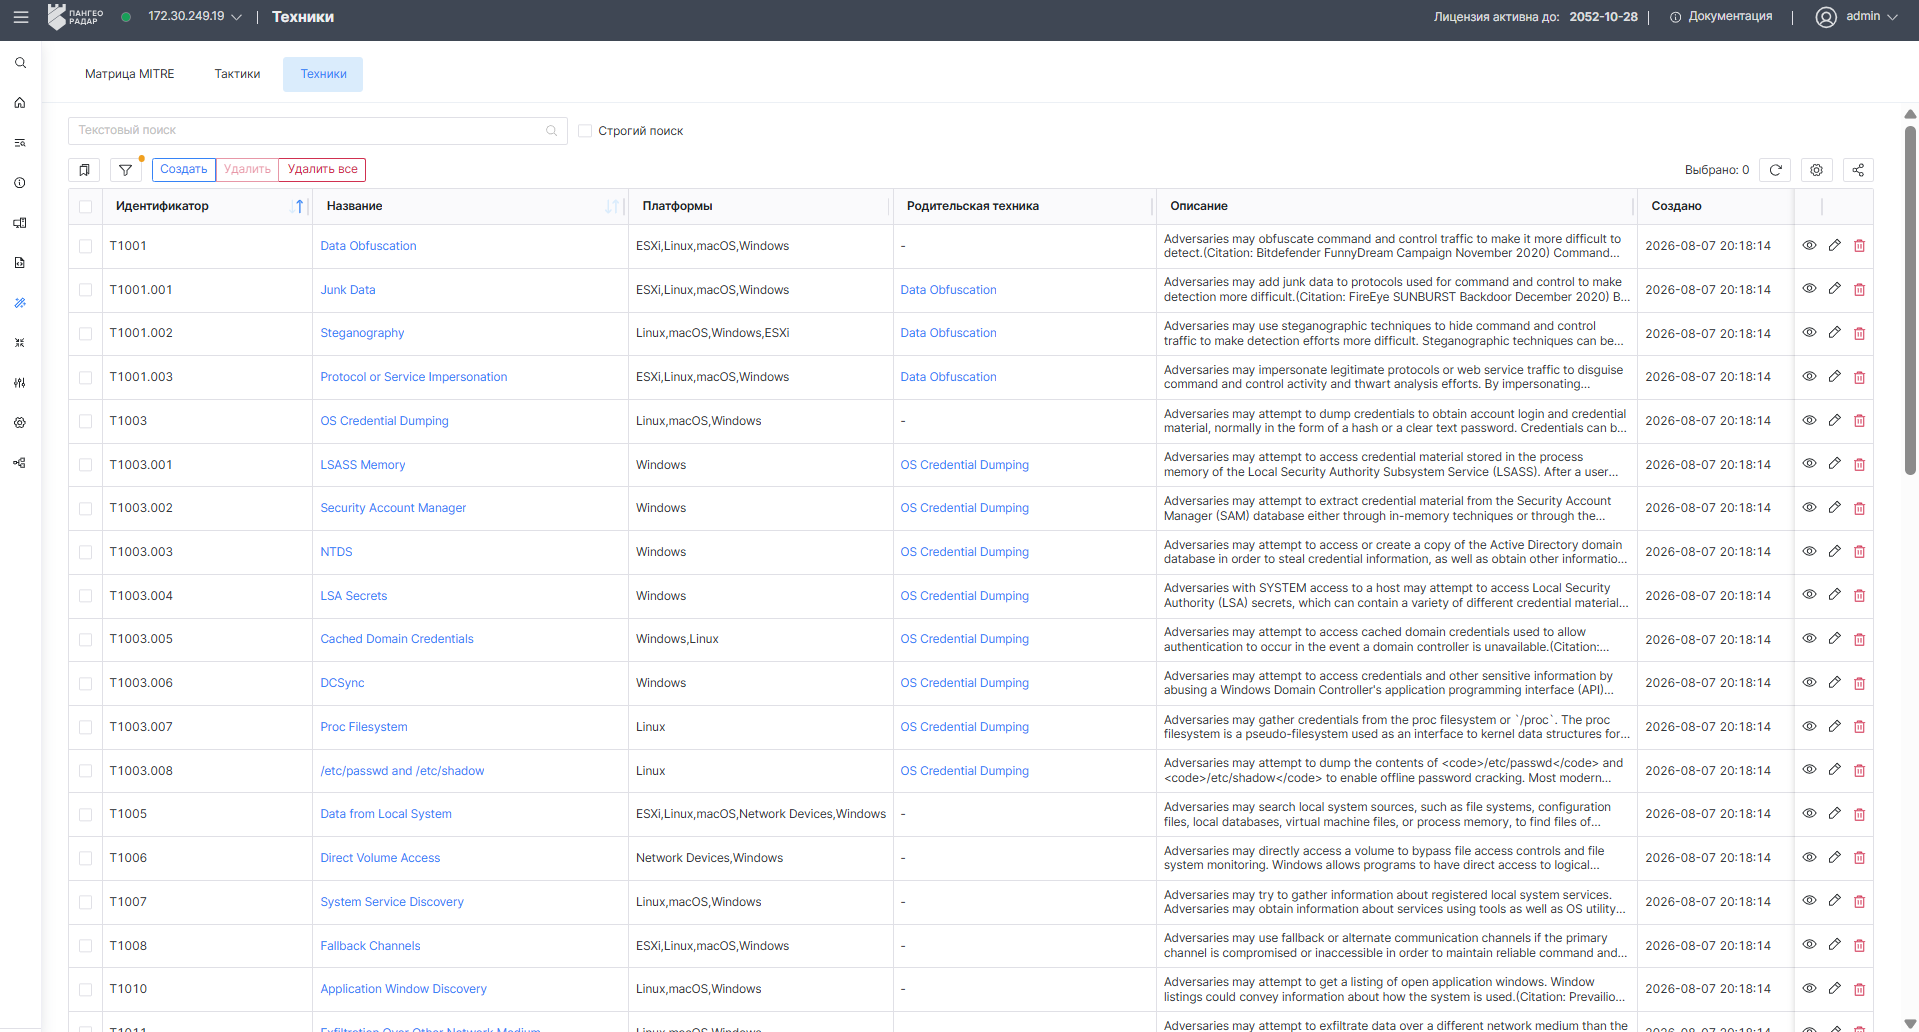Switch to the Матрица MITRE tab
The width and height of the screenshot is (1919, 1032).
point(130,74)
